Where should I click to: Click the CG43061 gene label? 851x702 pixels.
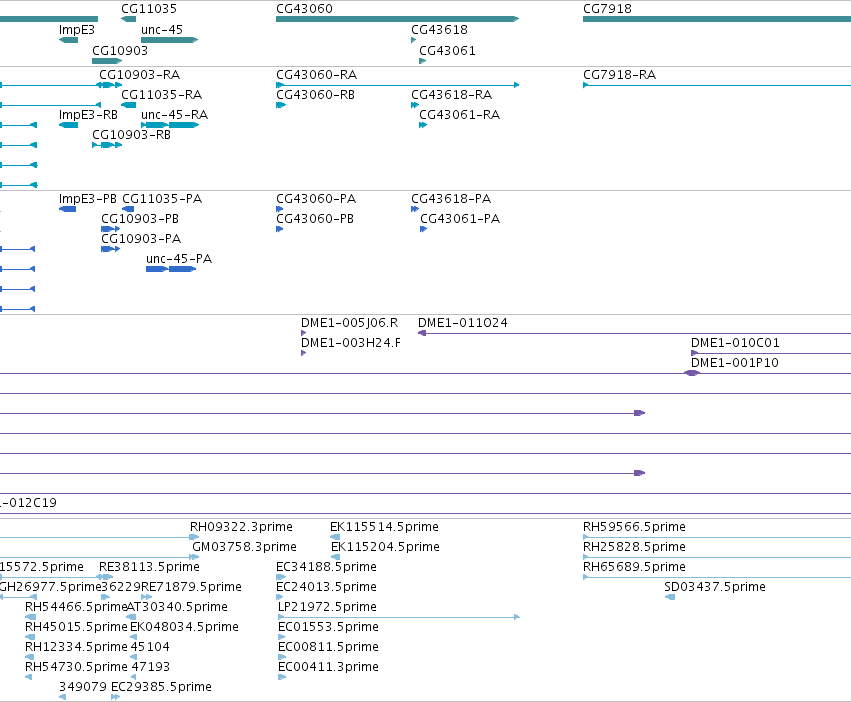(x=447, y=50)
